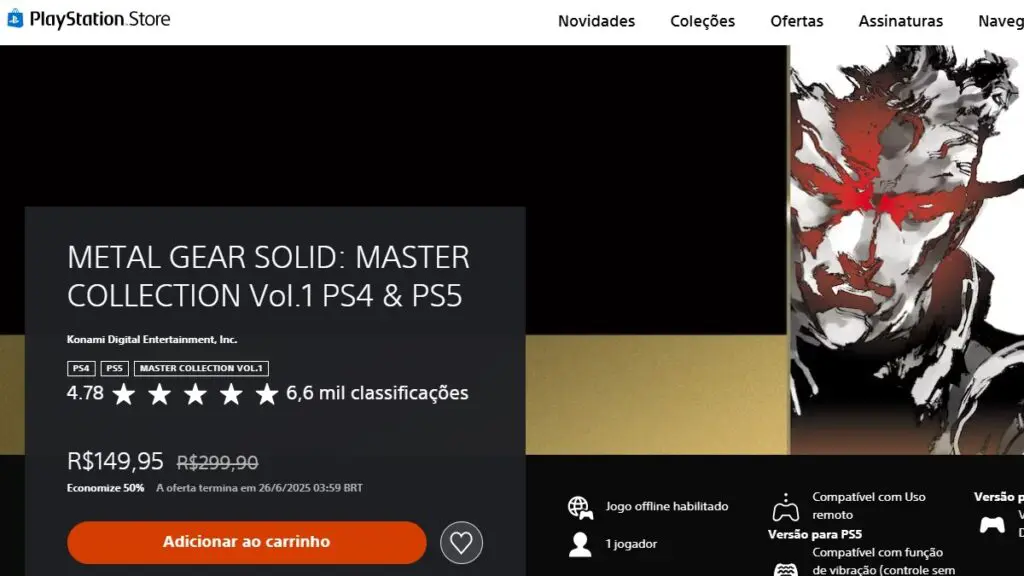Click the MASTER COLLECTION VOL.1 tag

coord(201,368)
